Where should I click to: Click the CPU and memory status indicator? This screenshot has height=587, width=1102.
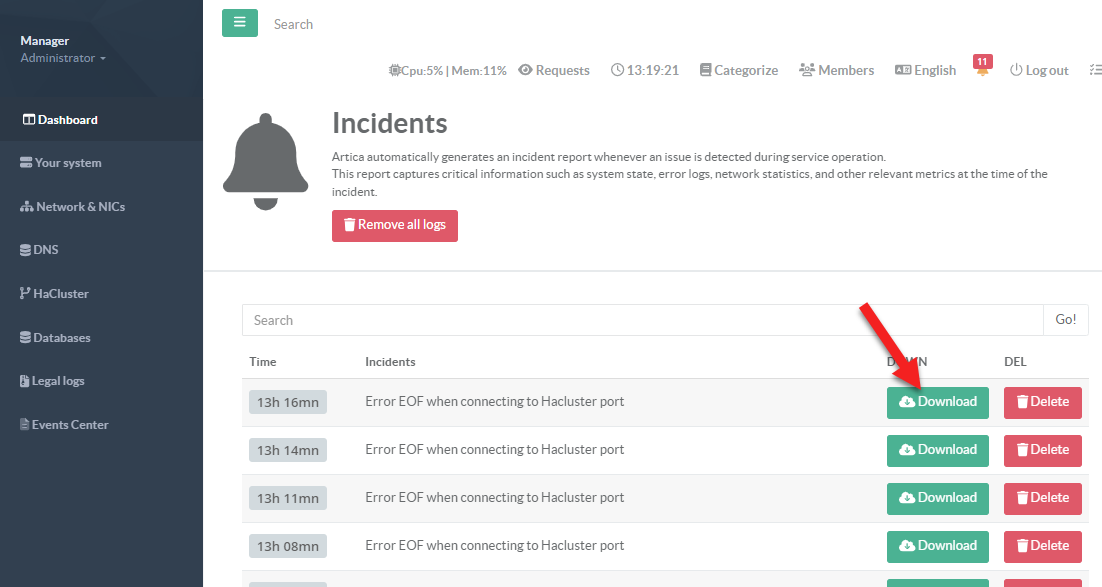pos(447,71)
